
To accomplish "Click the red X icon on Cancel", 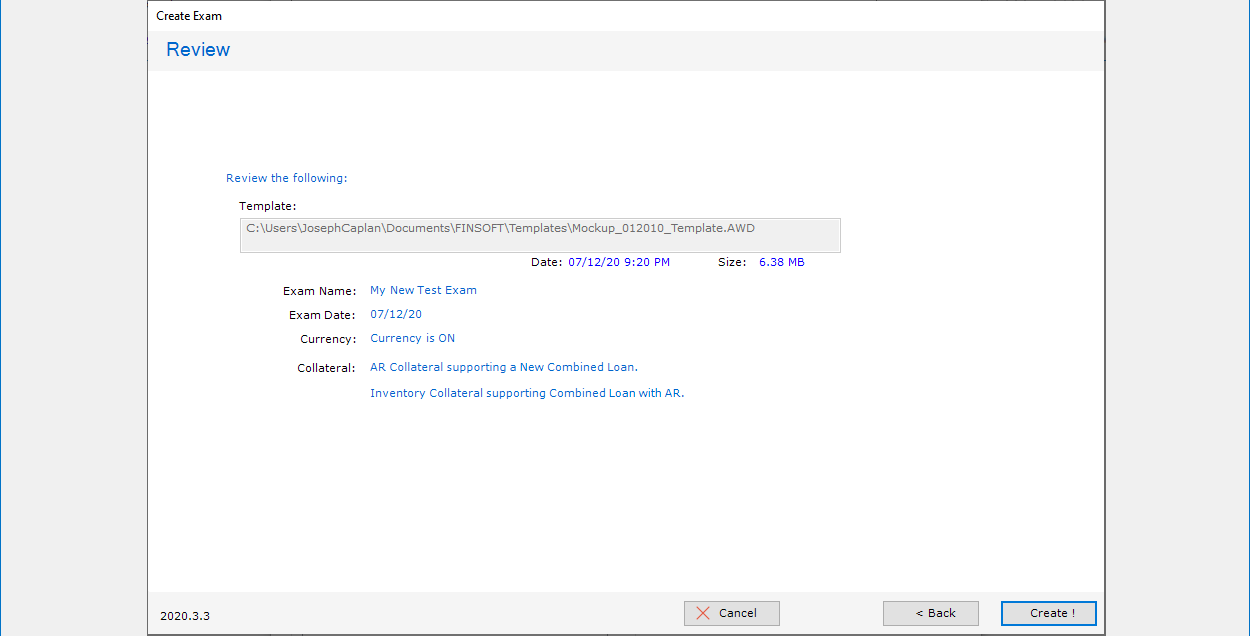I will (703, 613).
